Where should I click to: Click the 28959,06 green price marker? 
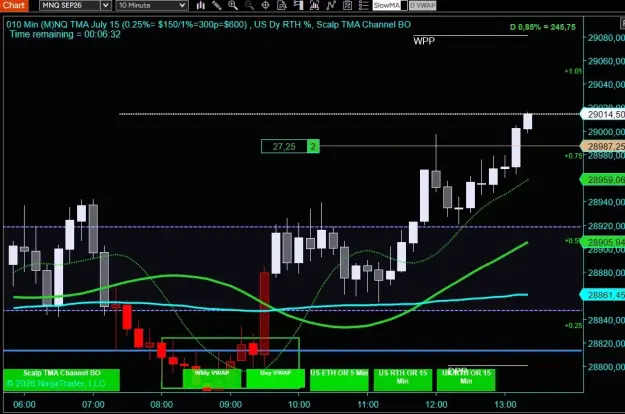pyautogui.click(x=603, y=180)
